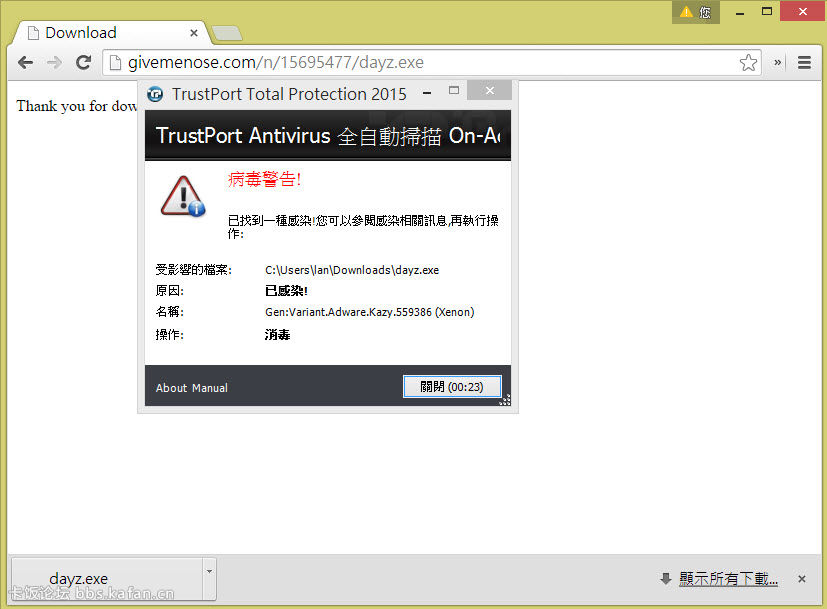
Task: Bookmark this page with the star icon
Action: coord(748,63)
